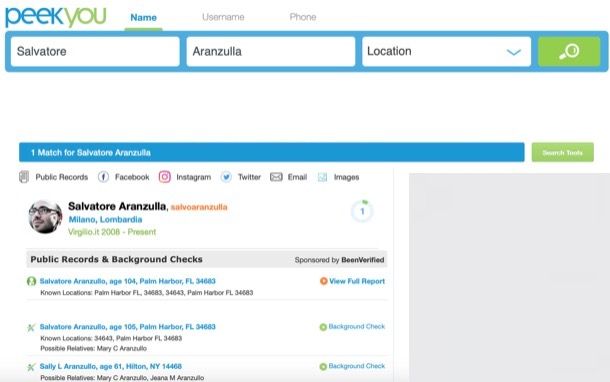Select the Facebook filter icon

pyautogui.click(x=103, y=177)
